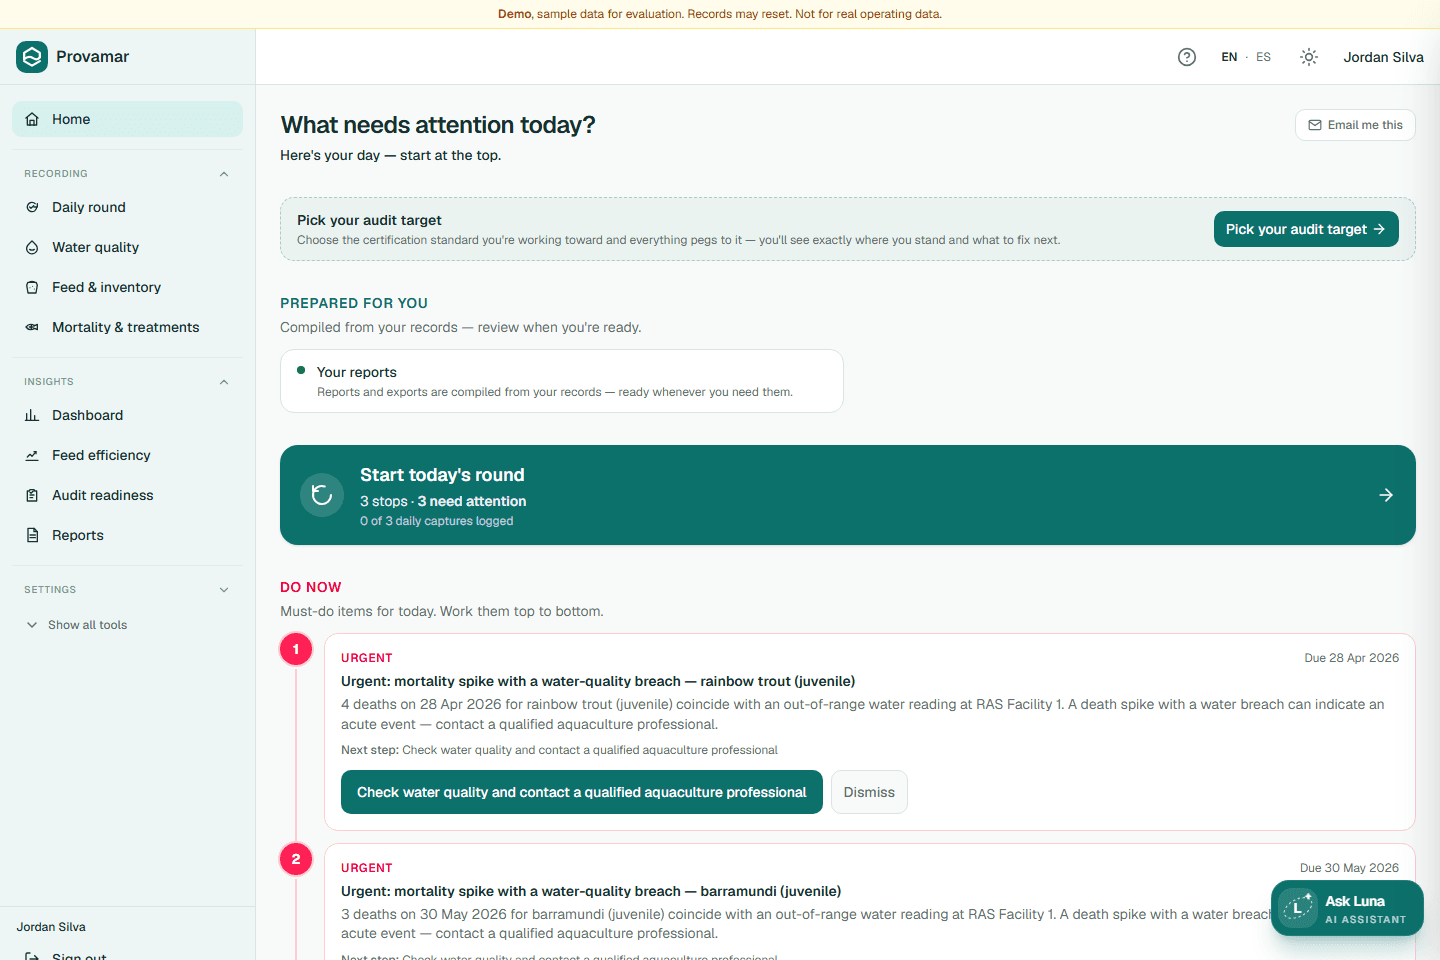Screen dimensions: 1440x960
Task: Expand the Settings section chevron
Action: point(224,590)
